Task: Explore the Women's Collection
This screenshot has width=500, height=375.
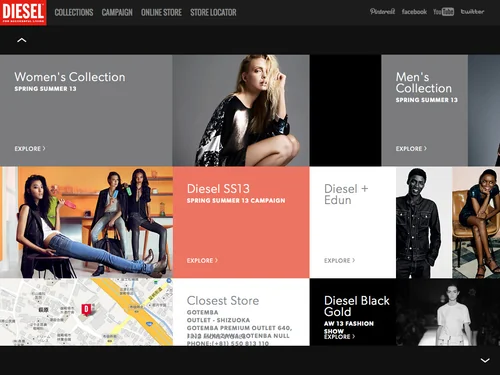Action: [30, 149]
